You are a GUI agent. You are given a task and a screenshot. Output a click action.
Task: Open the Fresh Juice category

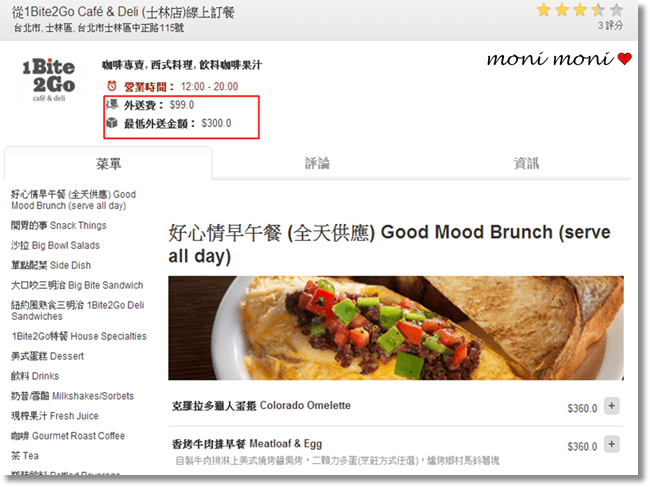point(55,416)
